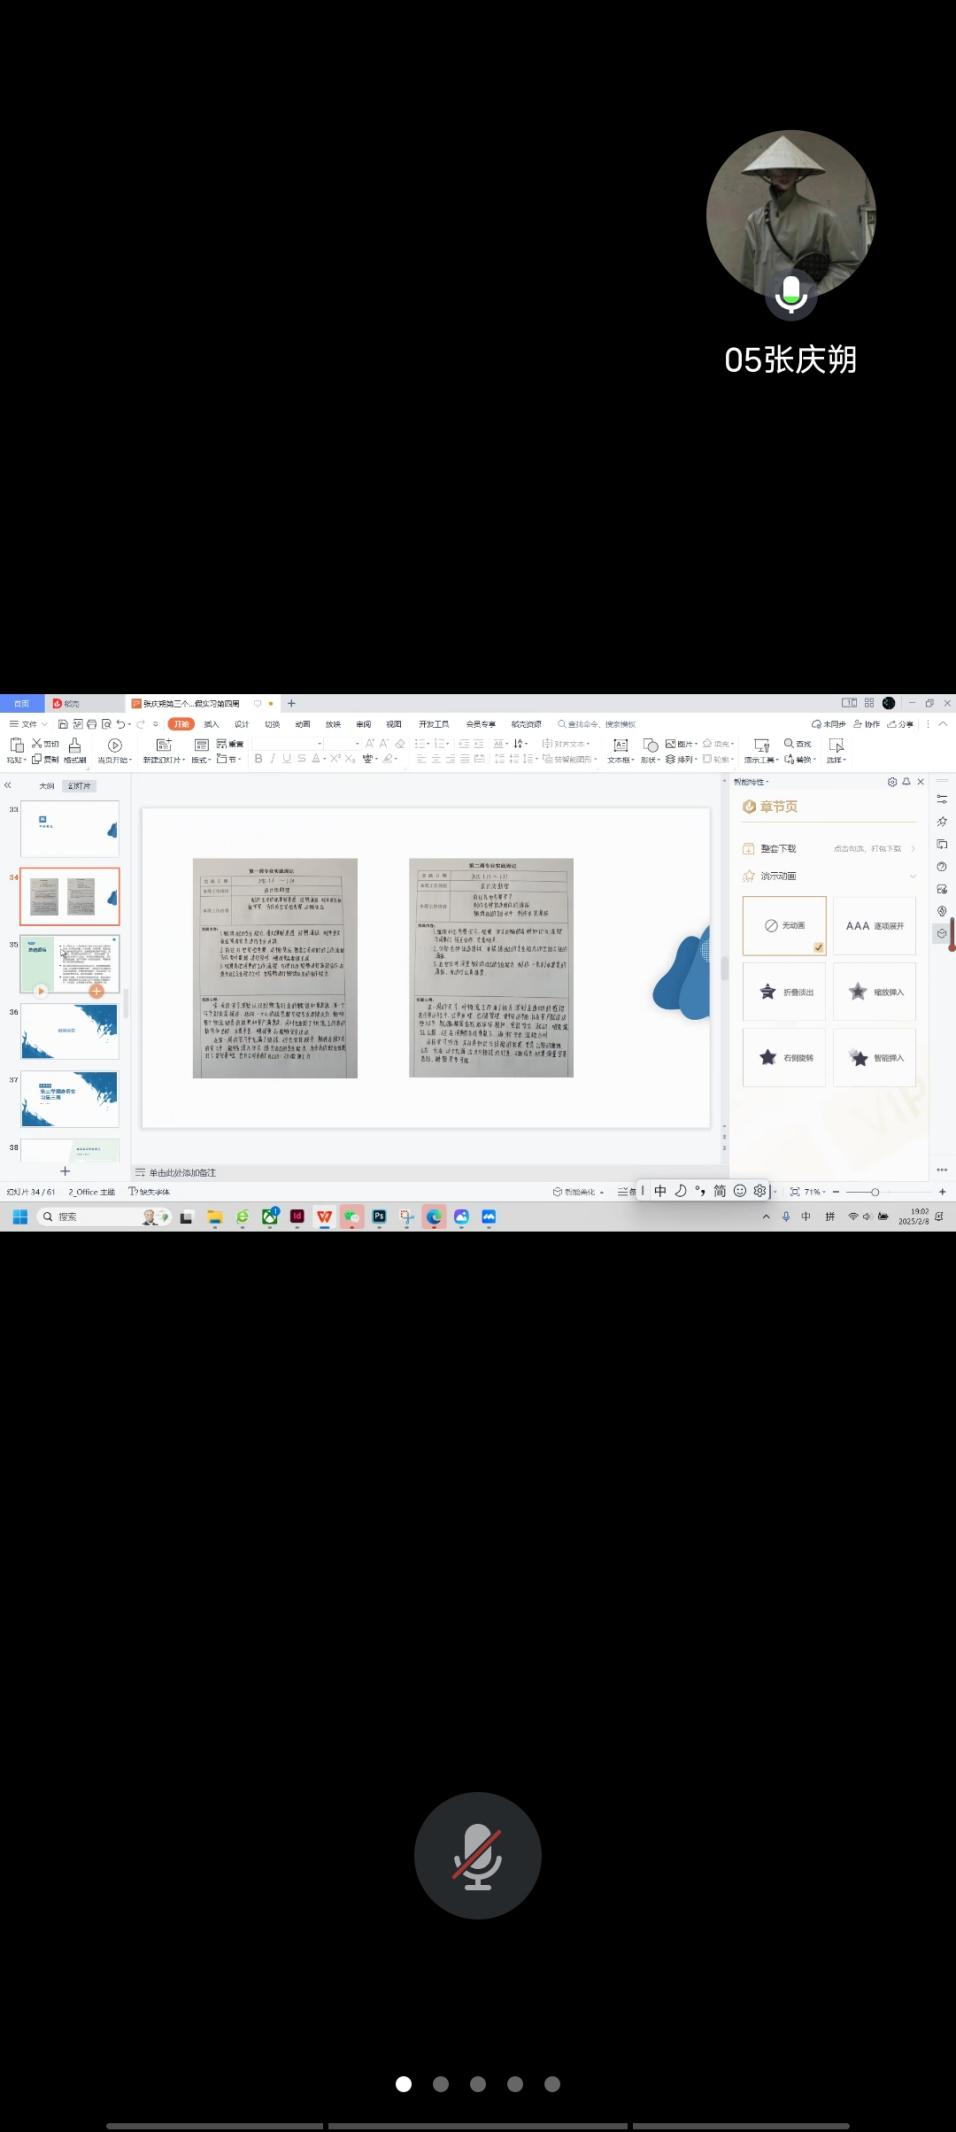The width and height of the screenshot is (956, 2132).
Task: Select the no-animation option in the side panel
Action: click(x=784, y=926)
